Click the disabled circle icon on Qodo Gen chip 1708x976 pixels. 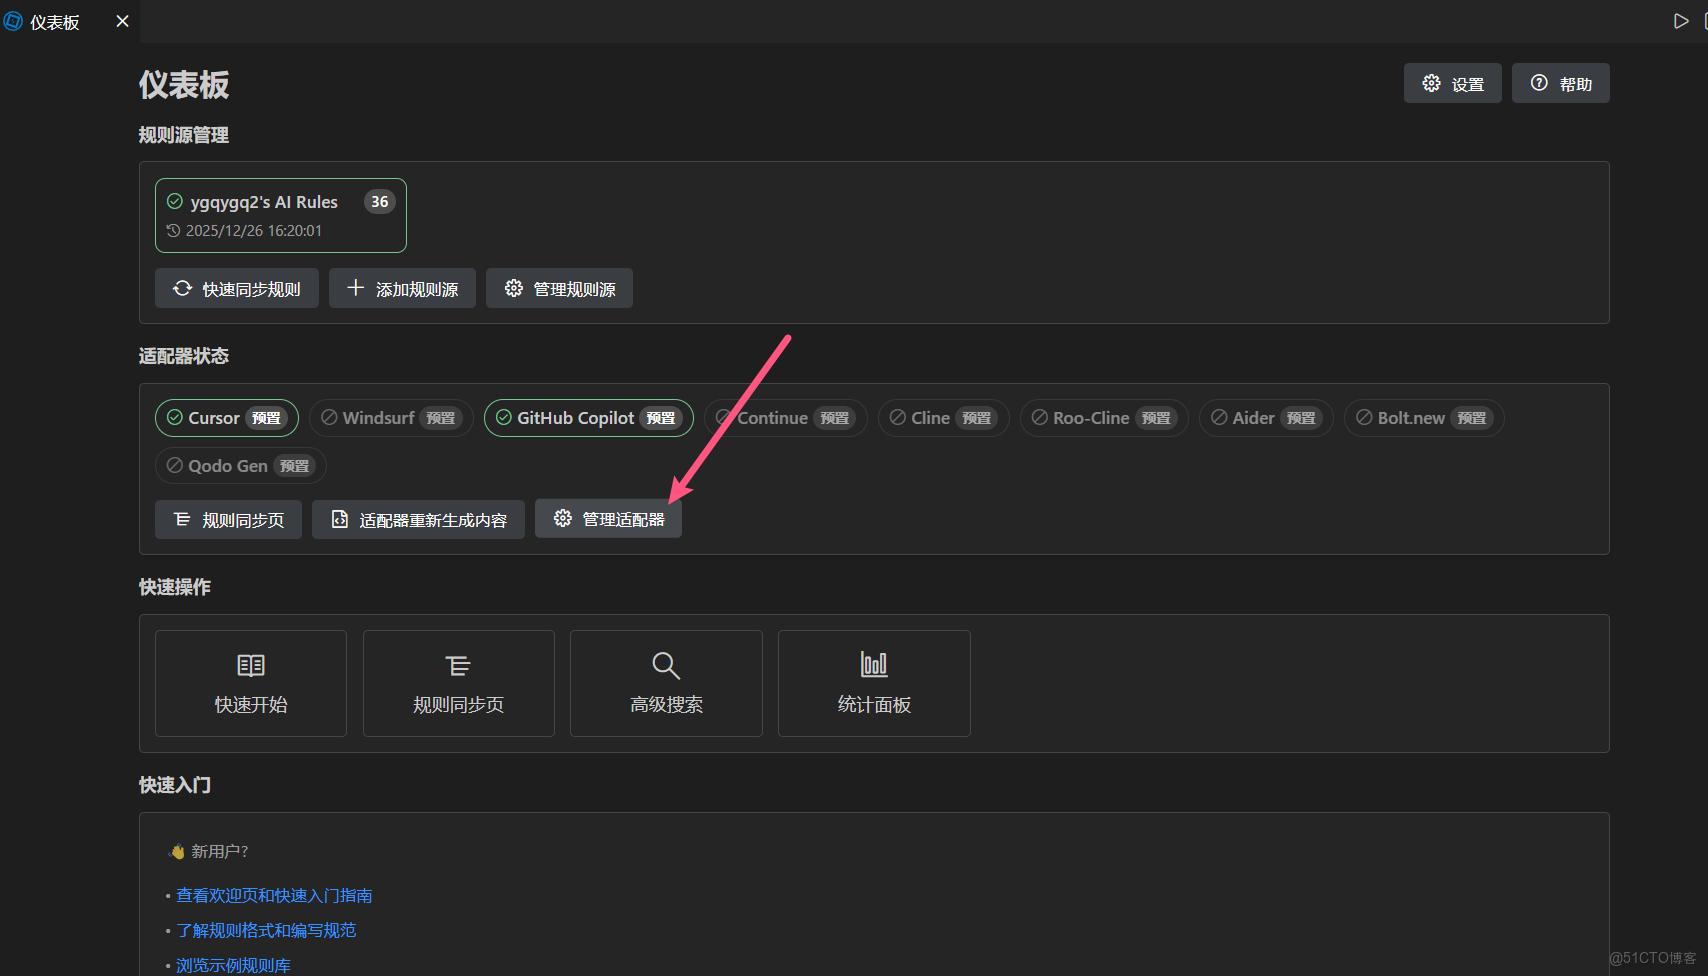[175, 466]
